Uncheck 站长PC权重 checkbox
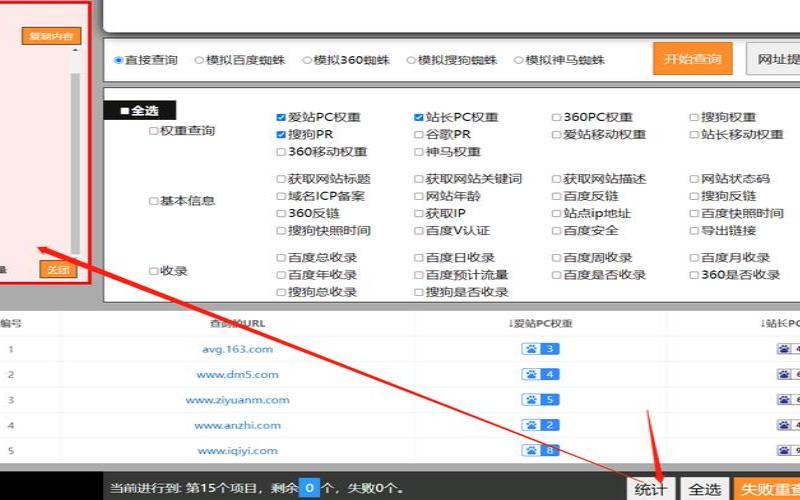 [x=419, y=117]
